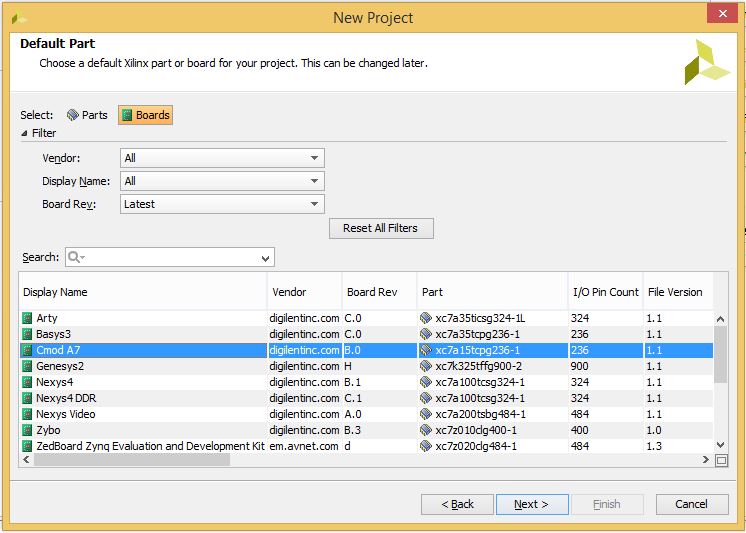Screen dimensions: 746x533
Task: Click Reset All Filters button
Action: (381, 228)
